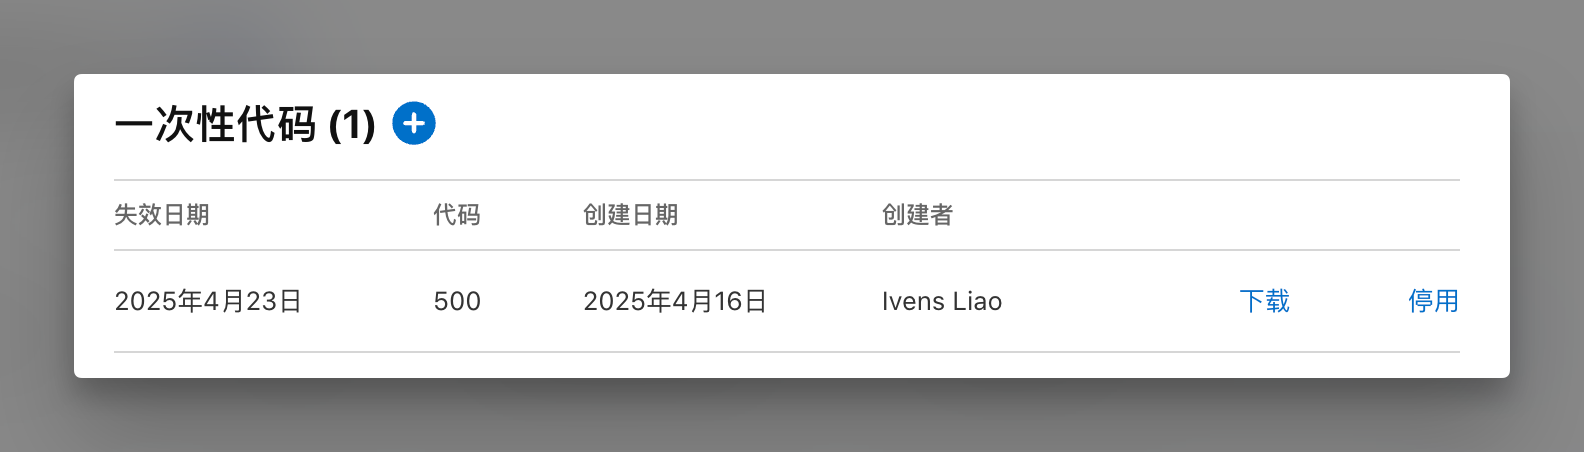Click the gray backdrop left of card
Viewport: 1584px width, 452px height.
[x=36, y=226]
